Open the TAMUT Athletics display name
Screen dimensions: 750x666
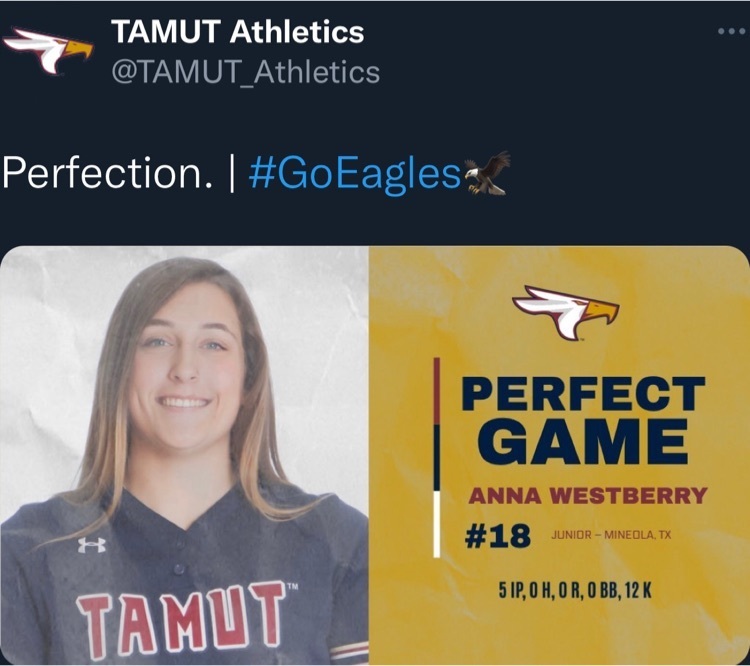tap(238, 32)
